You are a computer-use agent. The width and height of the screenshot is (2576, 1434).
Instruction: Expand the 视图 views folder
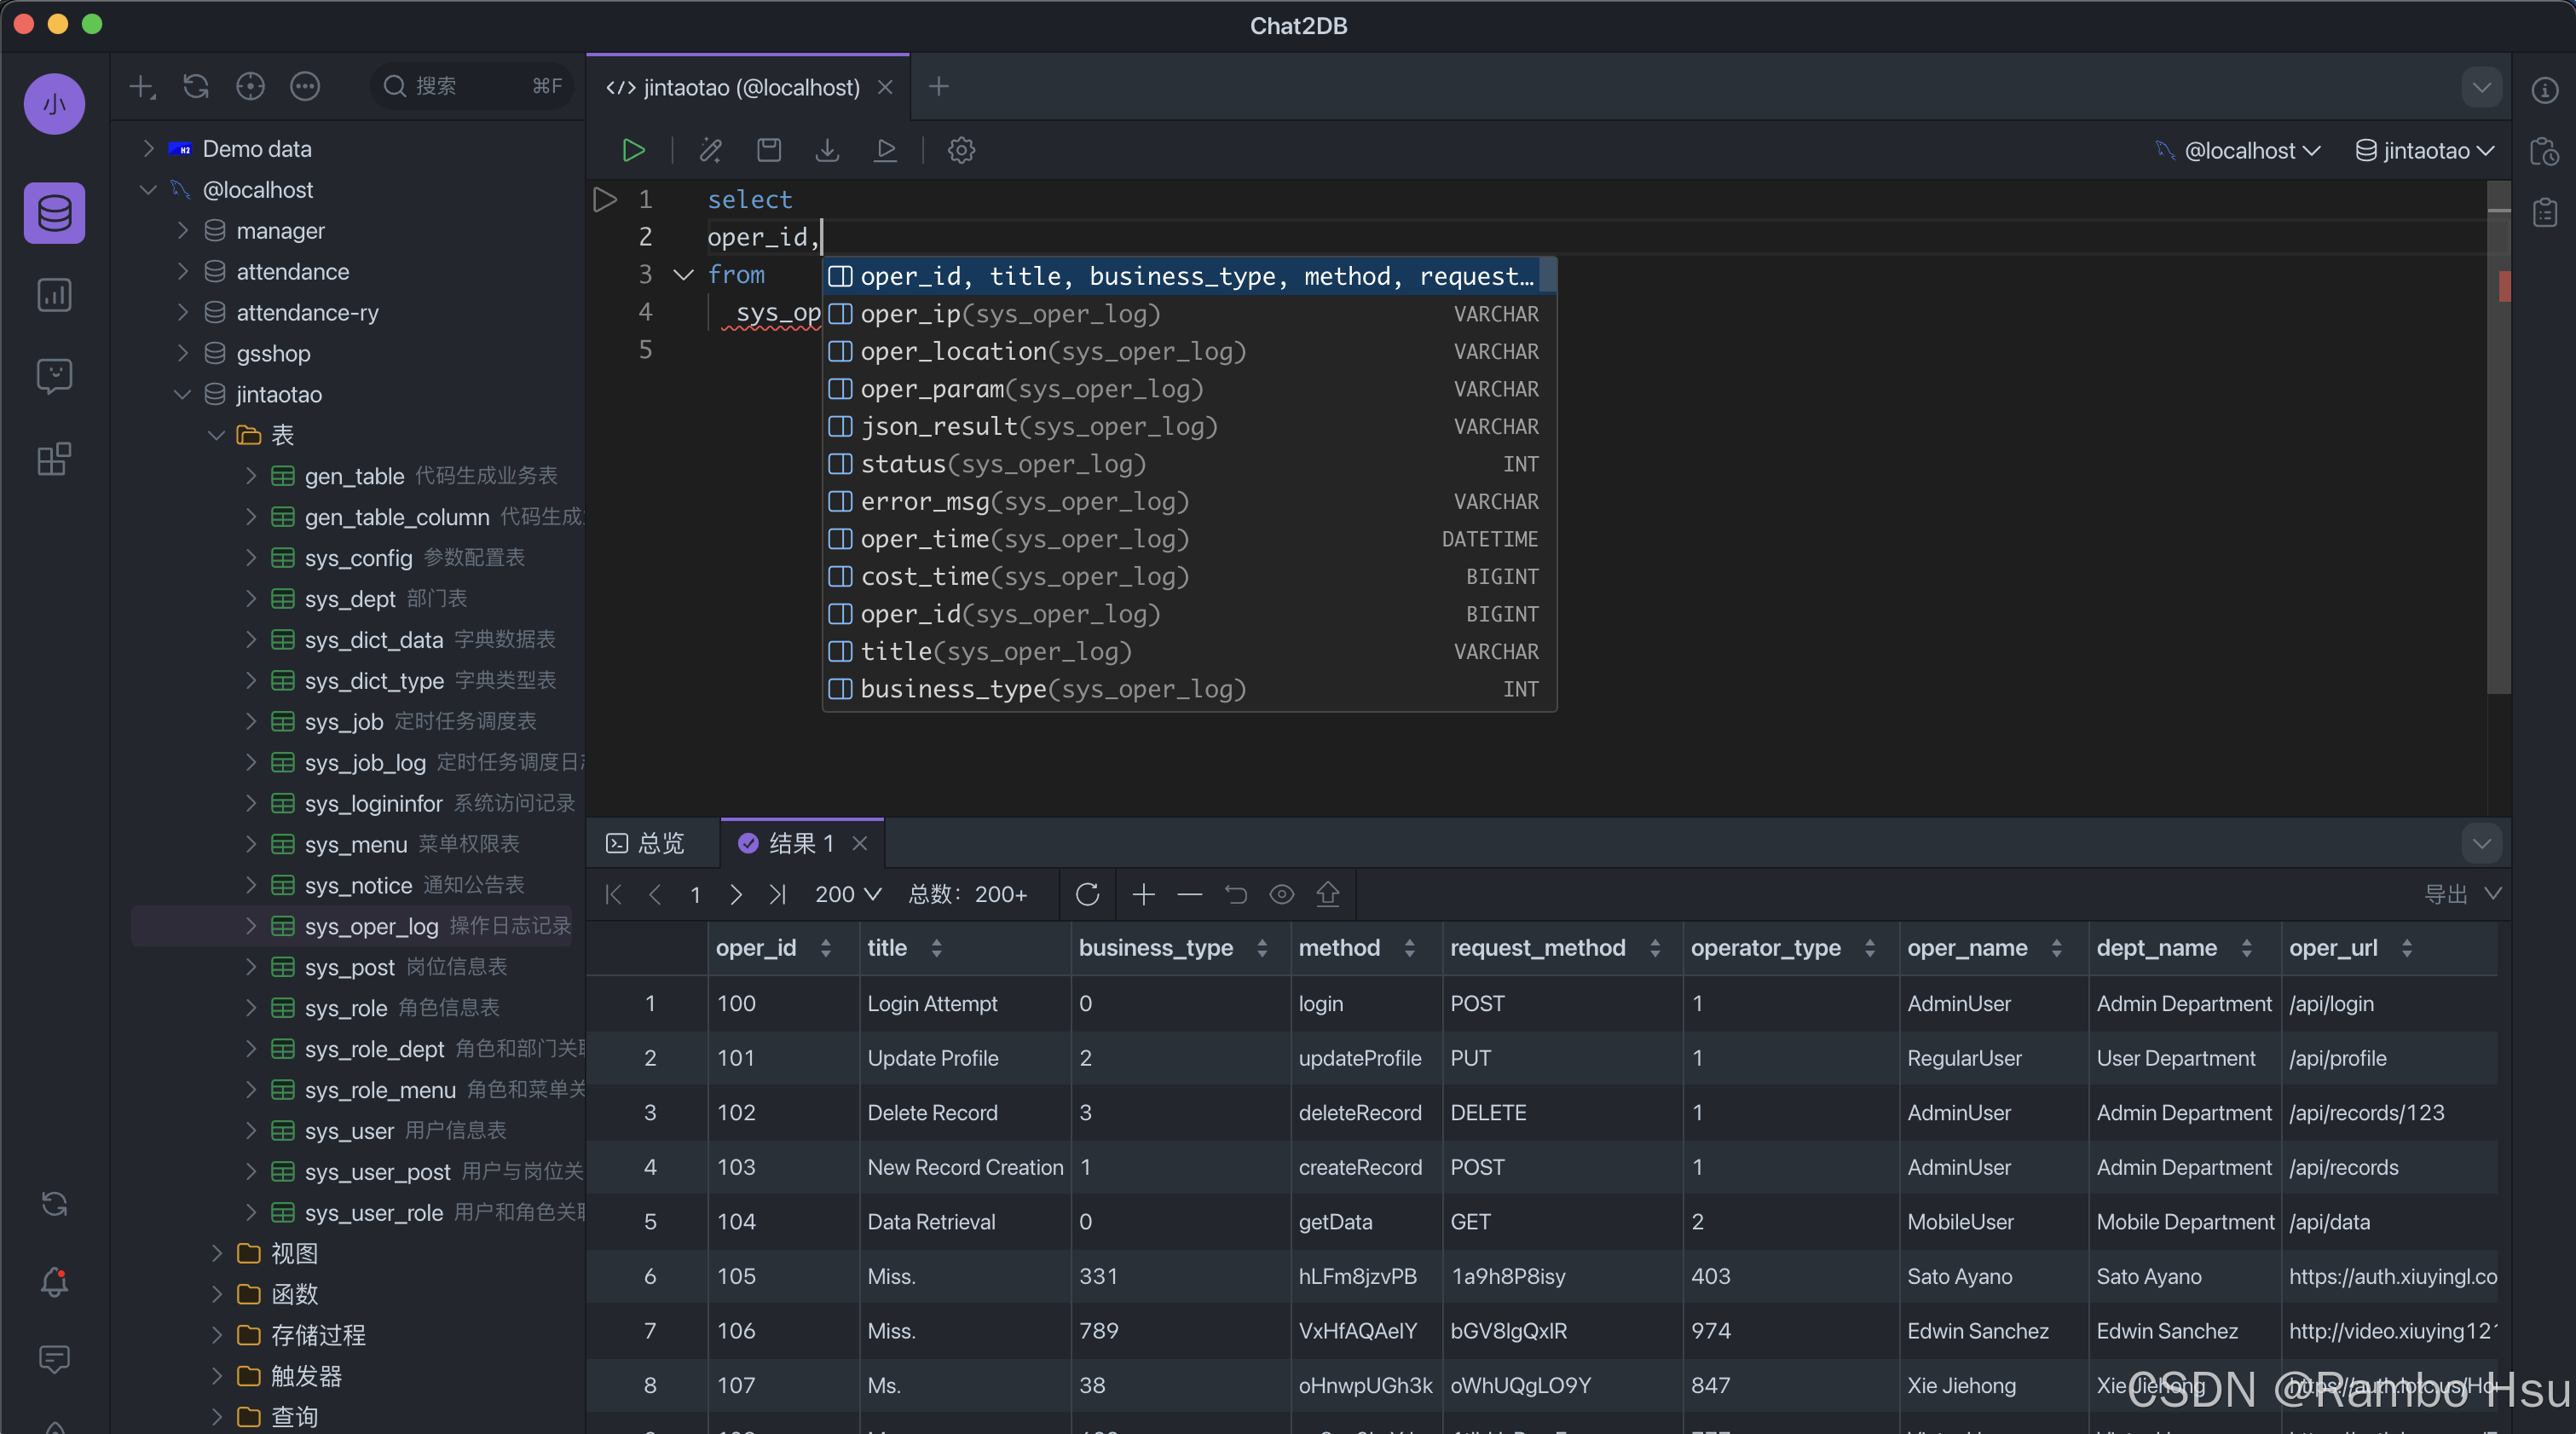216,1253
